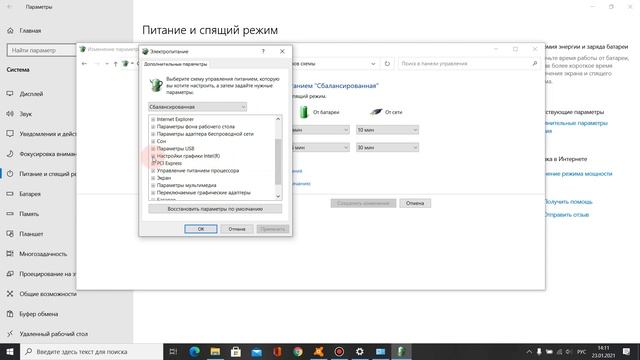
Task: Select Настройки графики Intel(R) tree item
Action: (188, 156)
